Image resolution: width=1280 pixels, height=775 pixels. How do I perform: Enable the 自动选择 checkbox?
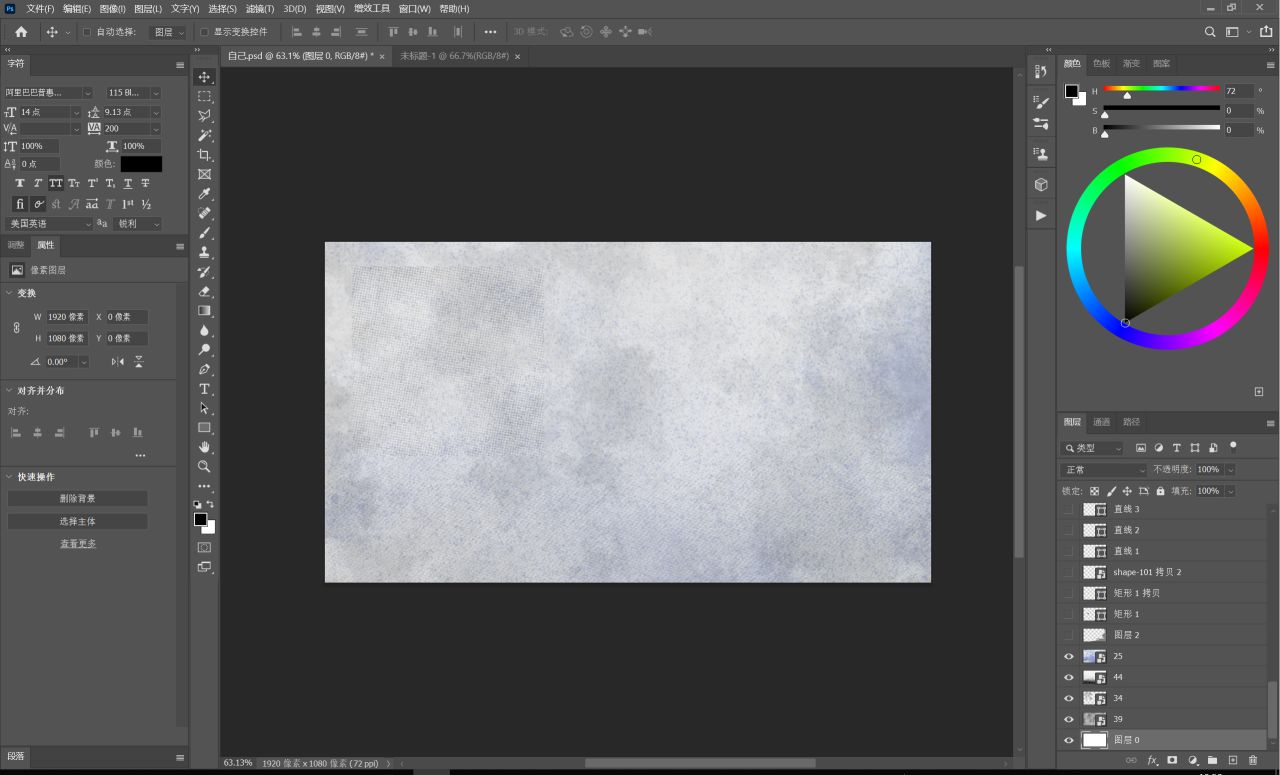[87, 32]
